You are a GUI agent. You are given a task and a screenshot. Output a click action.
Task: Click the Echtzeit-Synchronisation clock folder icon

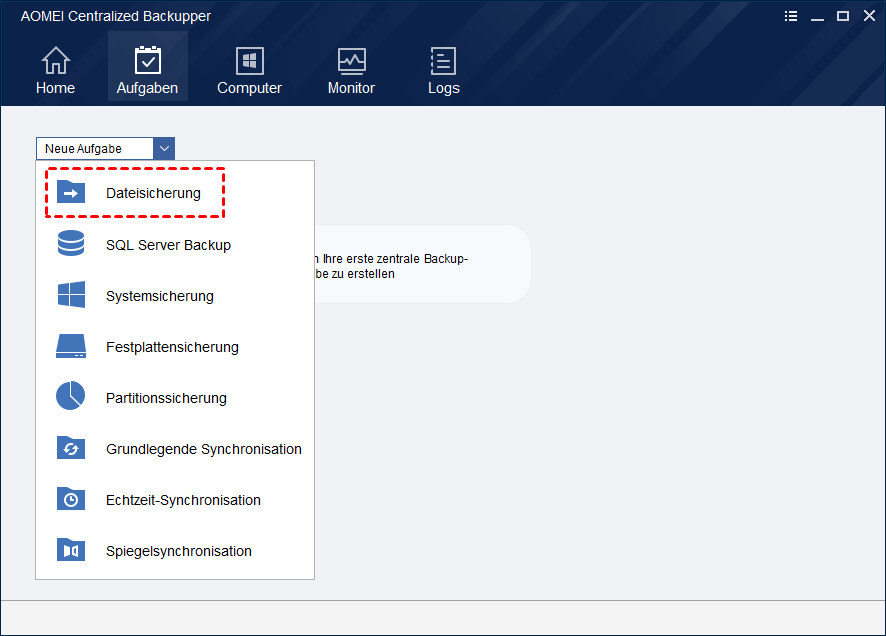tap(71, 499)
